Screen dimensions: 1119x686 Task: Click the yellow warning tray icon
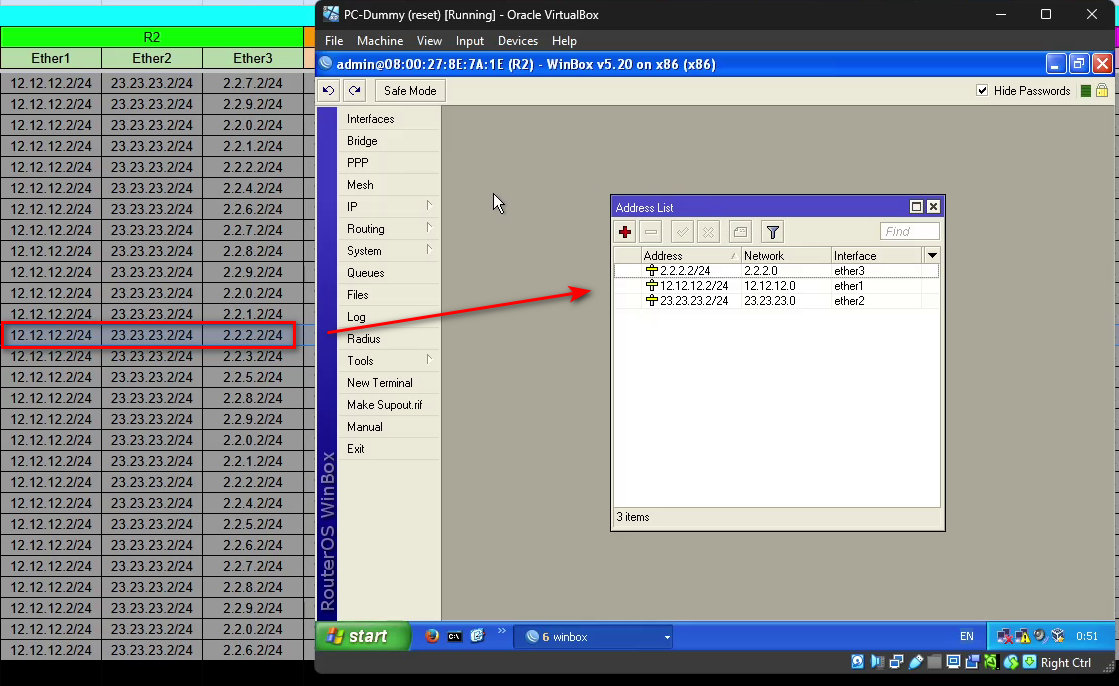click(1023, 636)
